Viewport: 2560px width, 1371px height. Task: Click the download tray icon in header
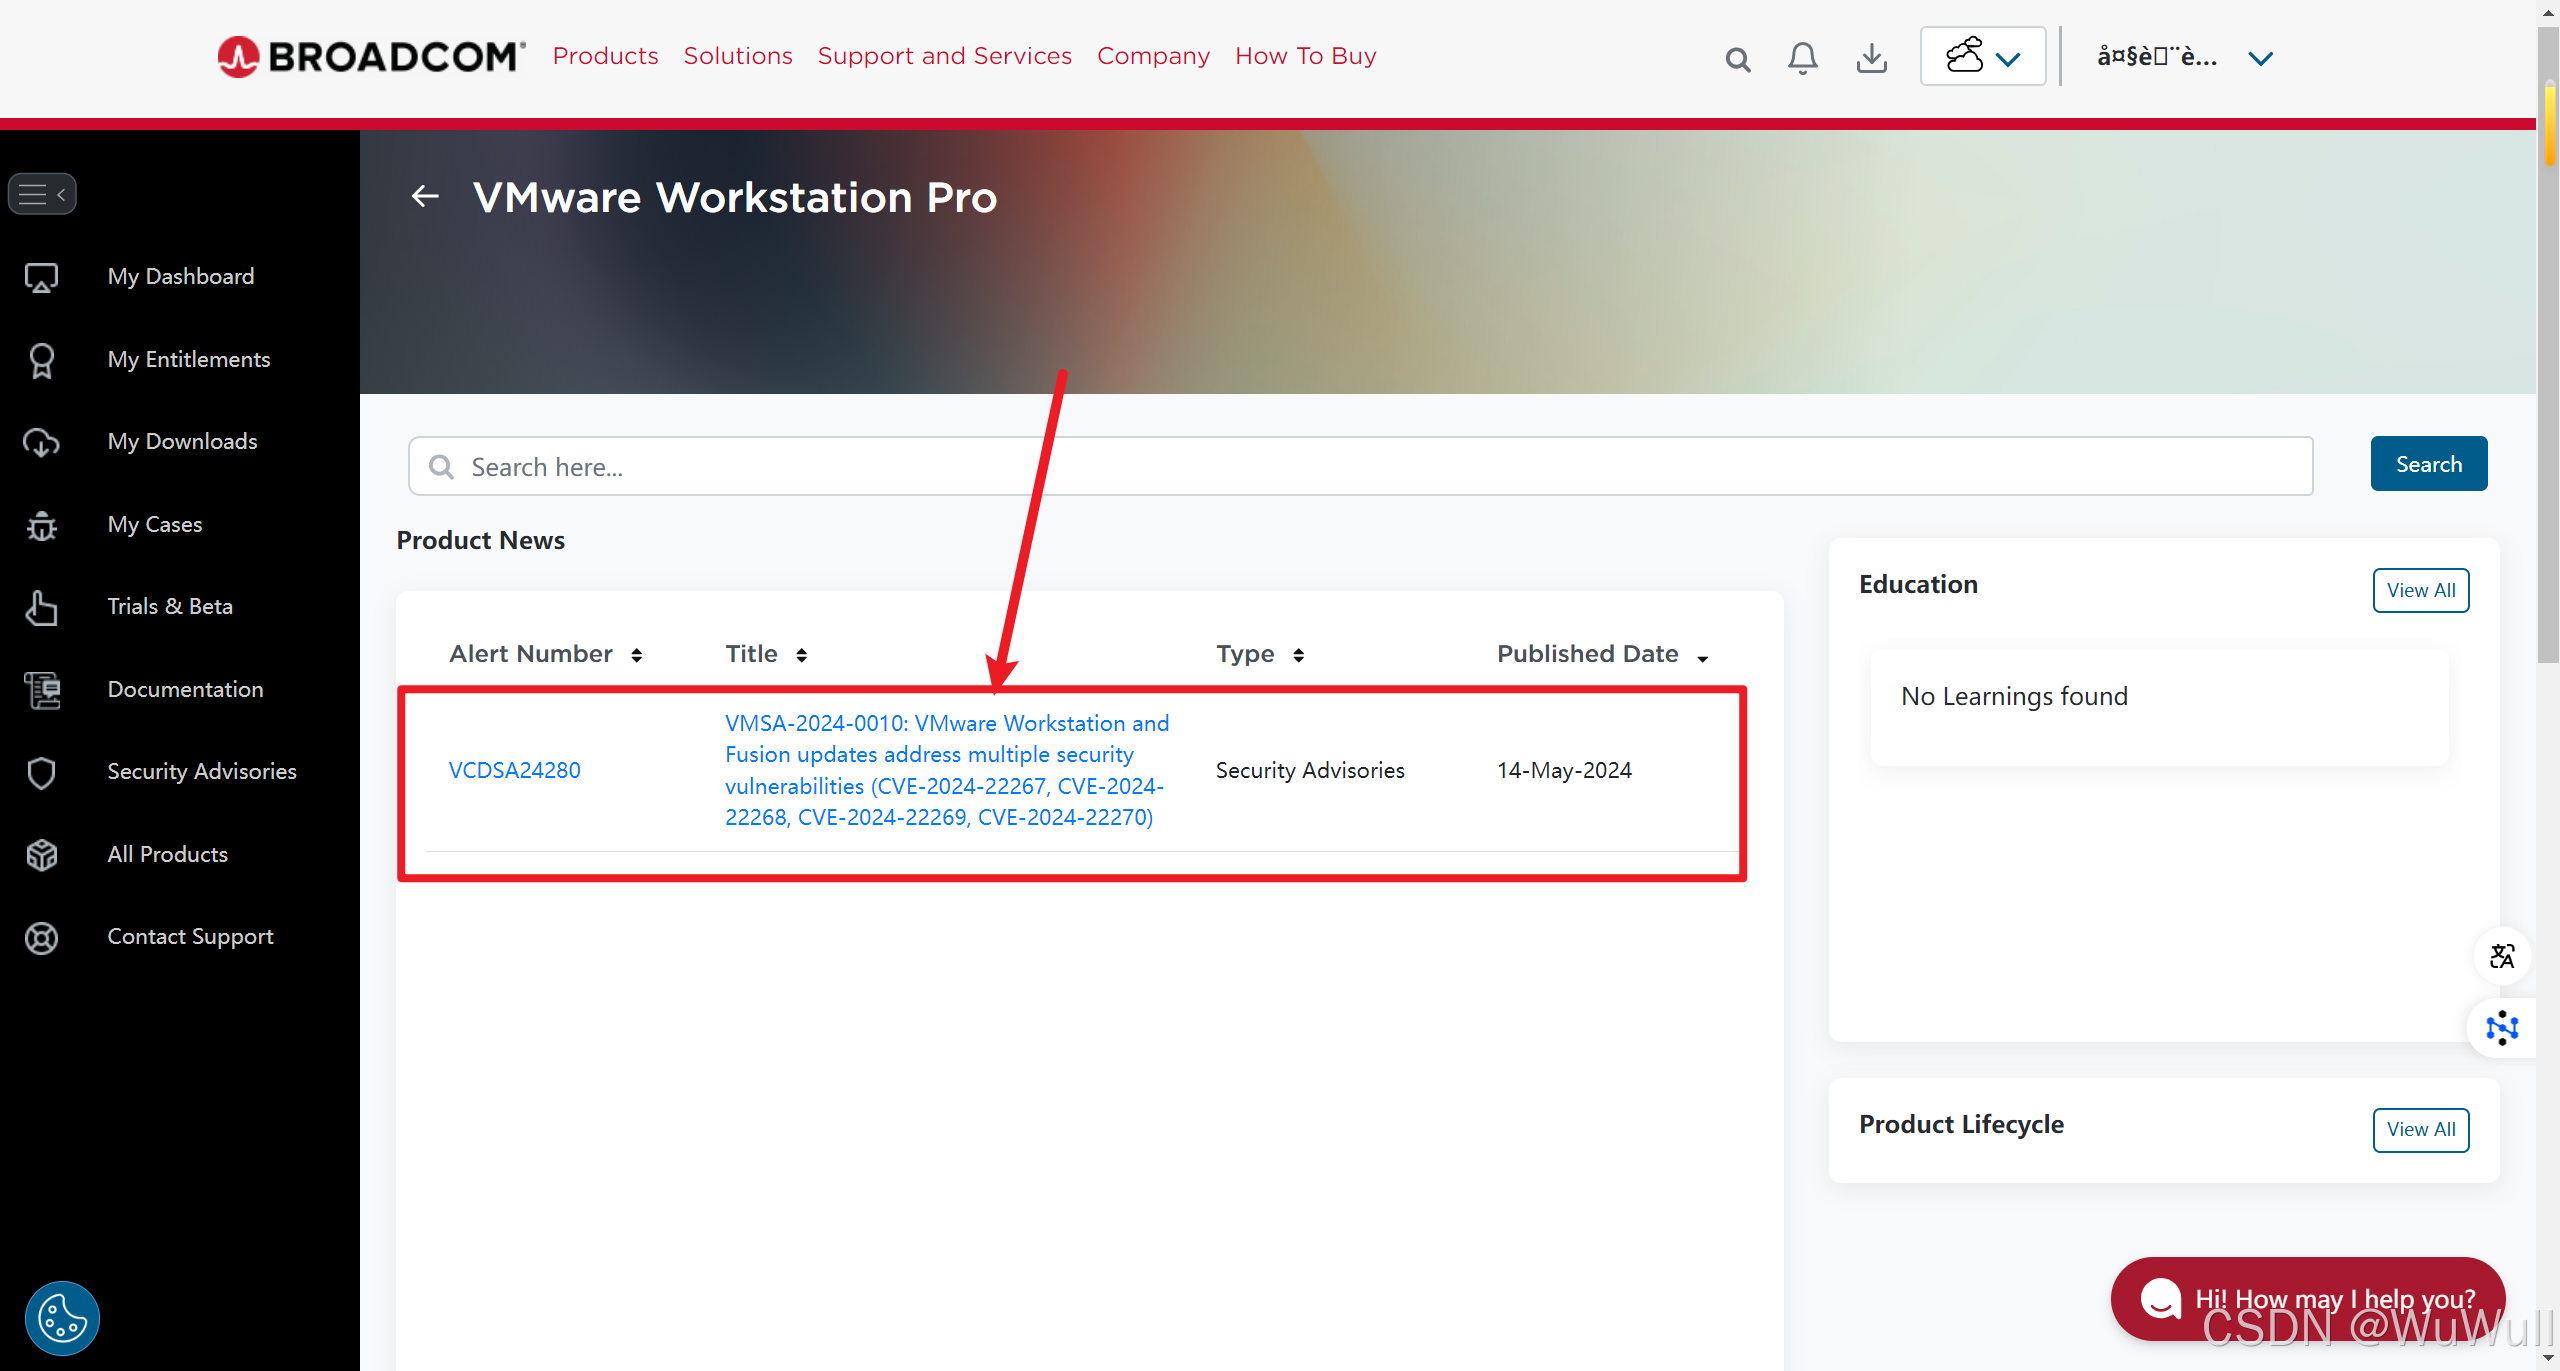[1871, 58]
